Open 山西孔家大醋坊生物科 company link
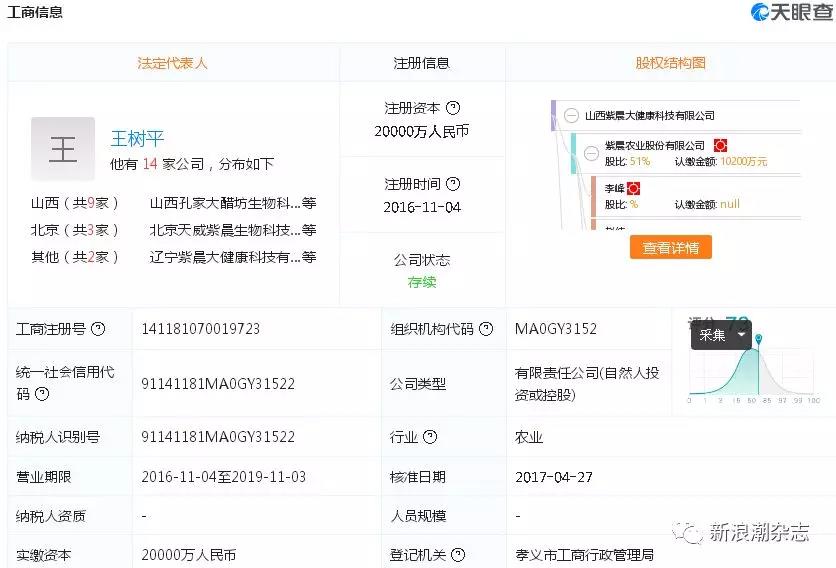Viewport: 836px width, 568px height. [x=225, y=203]
